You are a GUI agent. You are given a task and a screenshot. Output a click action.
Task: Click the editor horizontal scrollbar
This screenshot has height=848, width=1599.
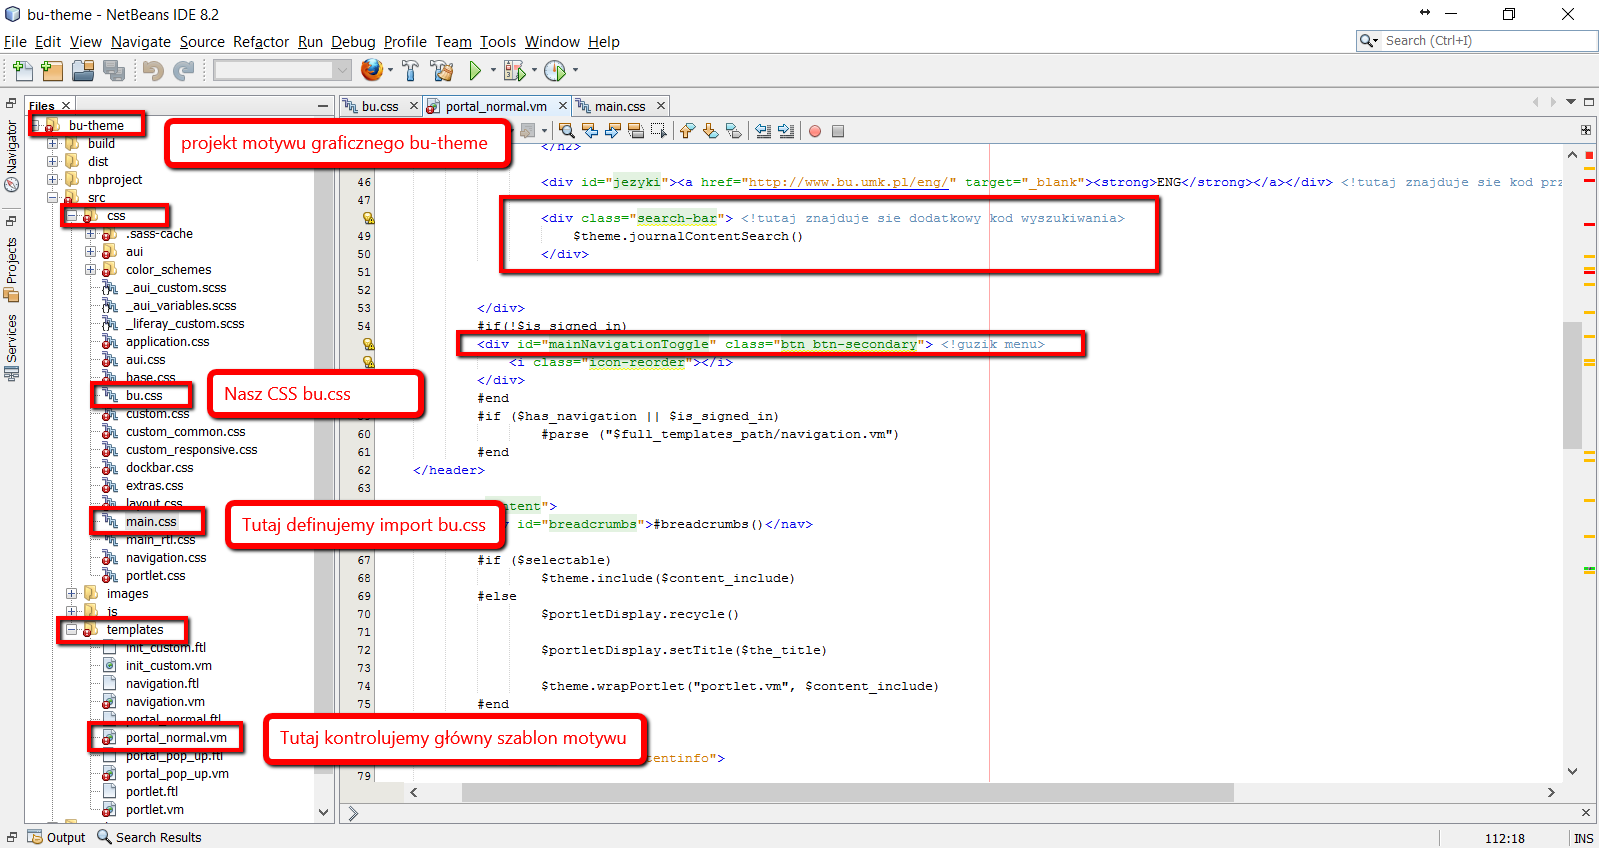point(848,792)
